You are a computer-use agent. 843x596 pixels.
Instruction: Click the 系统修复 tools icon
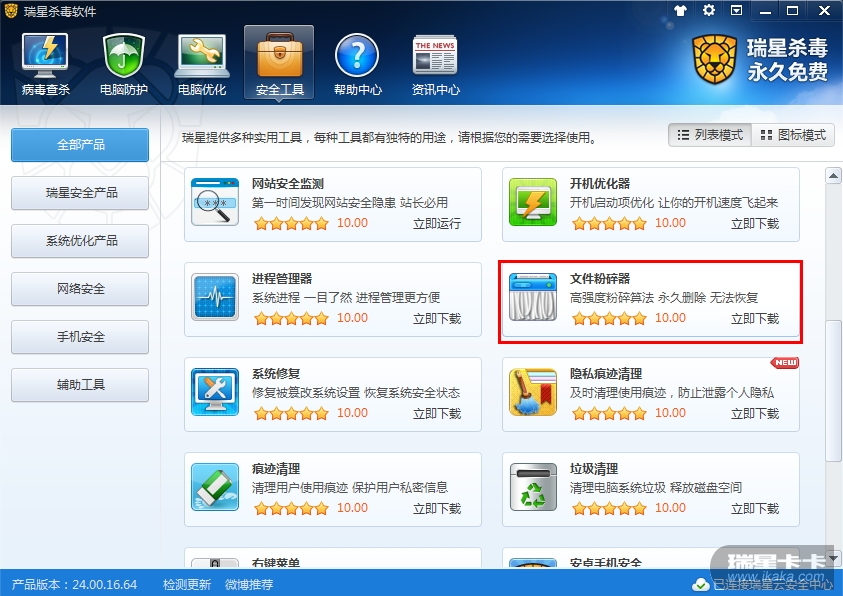(215, 392)
